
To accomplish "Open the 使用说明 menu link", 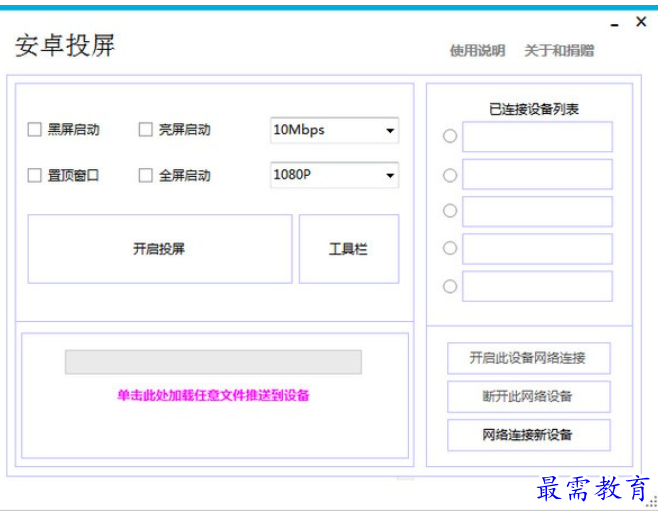I will tap(478, 51).
